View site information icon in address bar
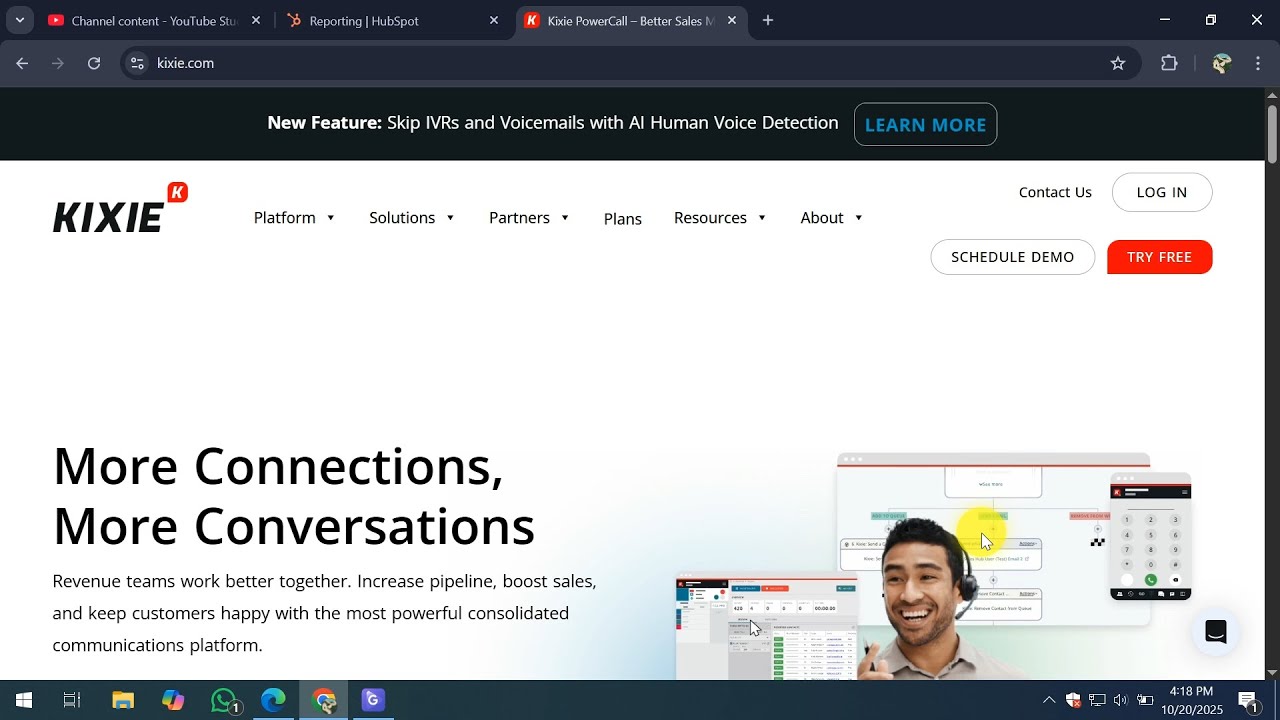1280x720 pixels. [x=137, y=63]
